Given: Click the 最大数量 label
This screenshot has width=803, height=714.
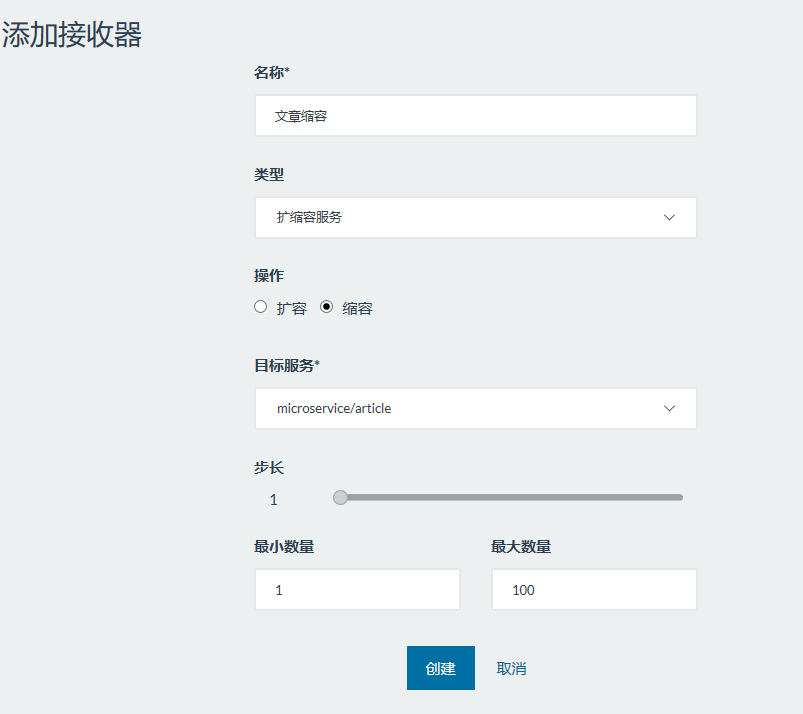Looking at the screenshot, I should point(521,547).
